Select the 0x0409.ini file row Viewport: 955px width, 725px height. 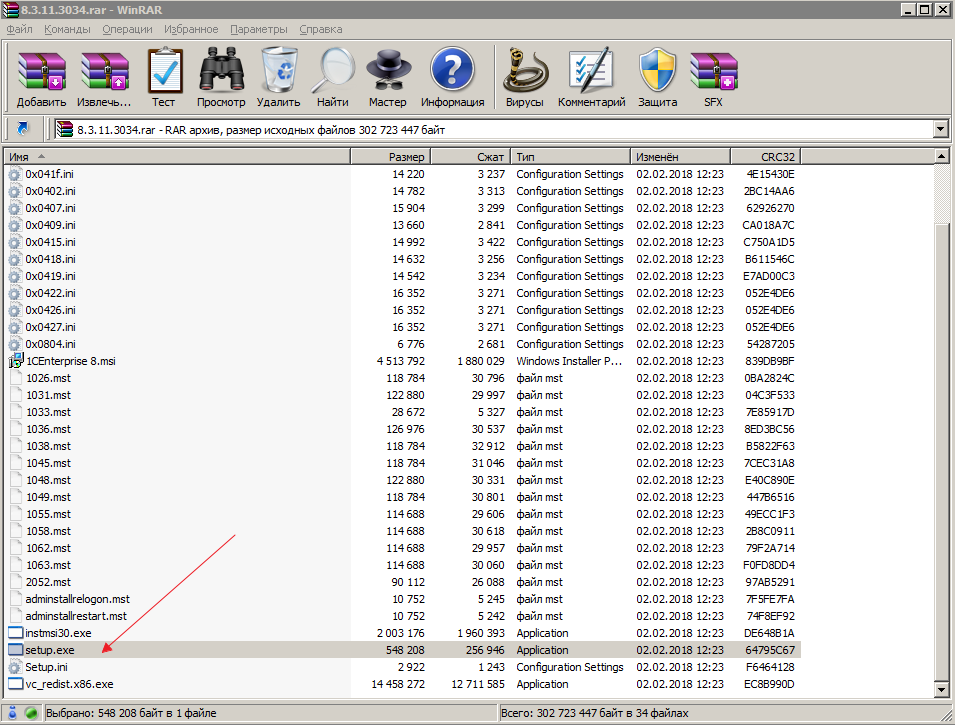pyautogui.click(x=403, y=225)
